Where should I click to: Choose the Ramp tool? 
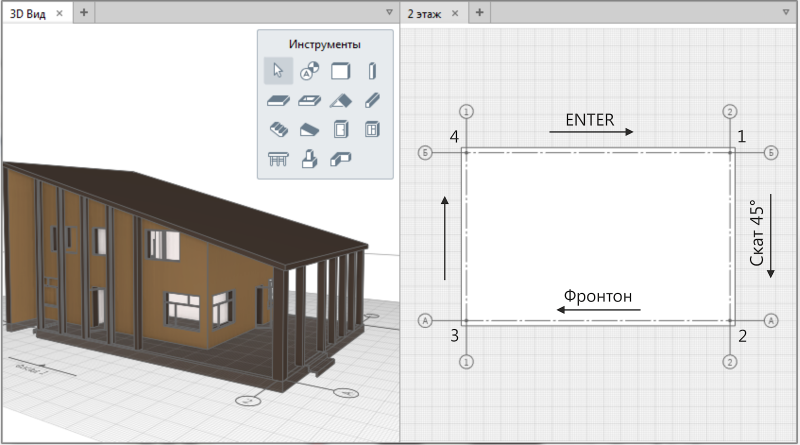point(309,130)
